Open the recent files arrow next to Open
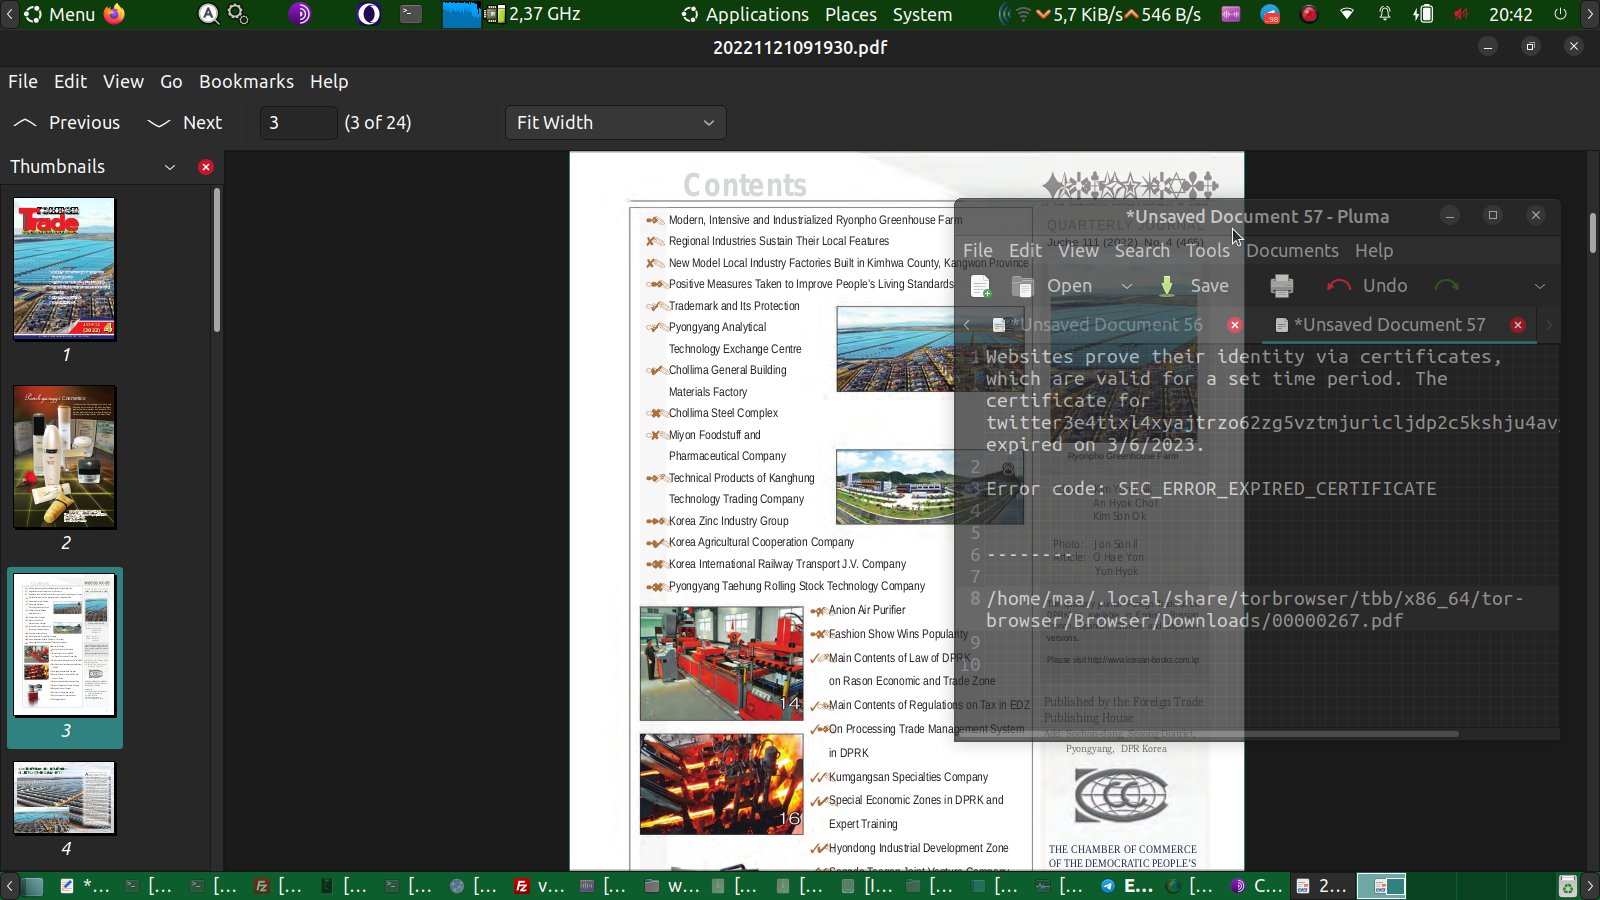 coord(1126,286)
